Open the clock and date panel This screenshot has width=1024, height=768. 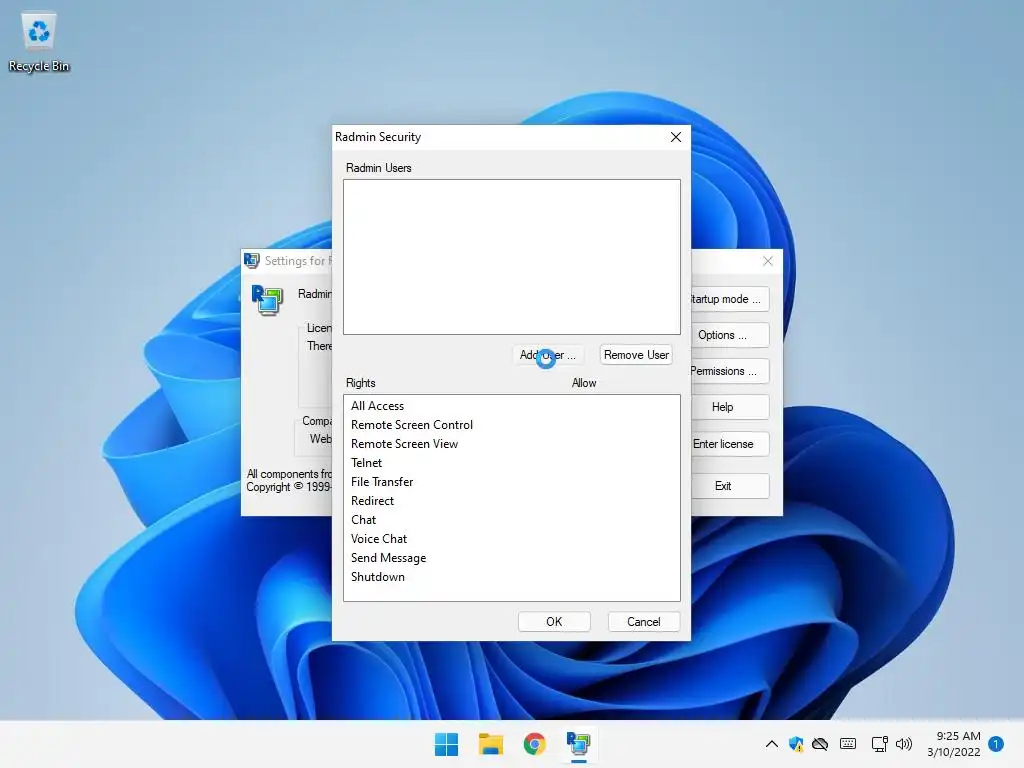coord(953,744)
